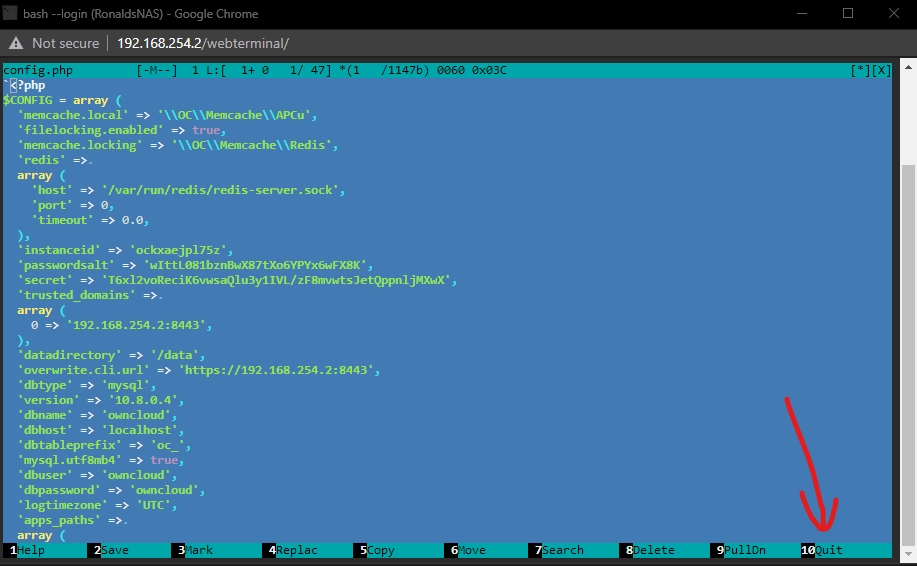The image size is (917, 566).
Task: Click the 'trusted_domains' key
Action: coord(77,295)
